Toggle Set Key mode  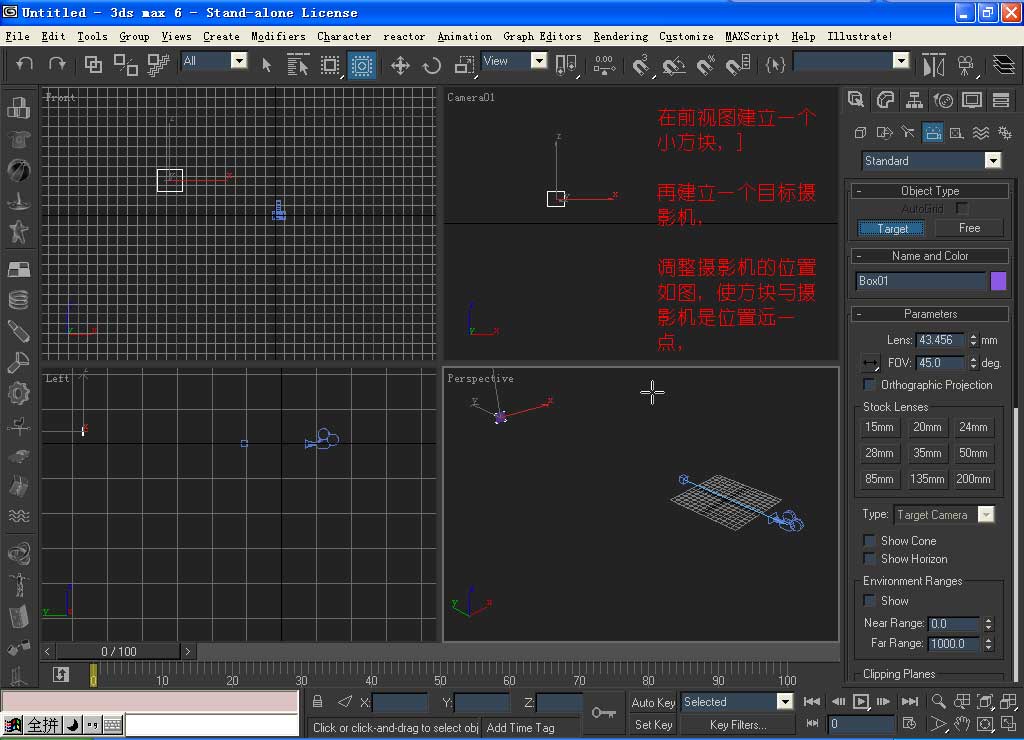[x=653, y=724]
